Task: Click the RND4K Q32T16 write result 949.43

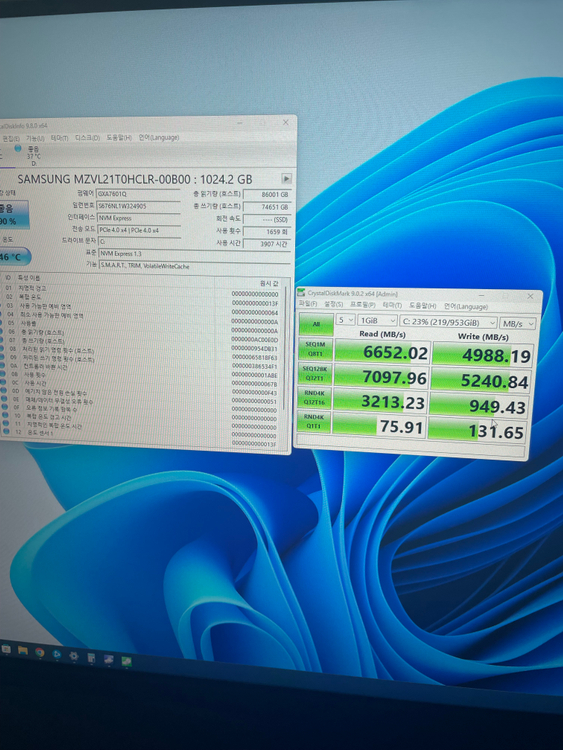Action: [x=480, y=405]
